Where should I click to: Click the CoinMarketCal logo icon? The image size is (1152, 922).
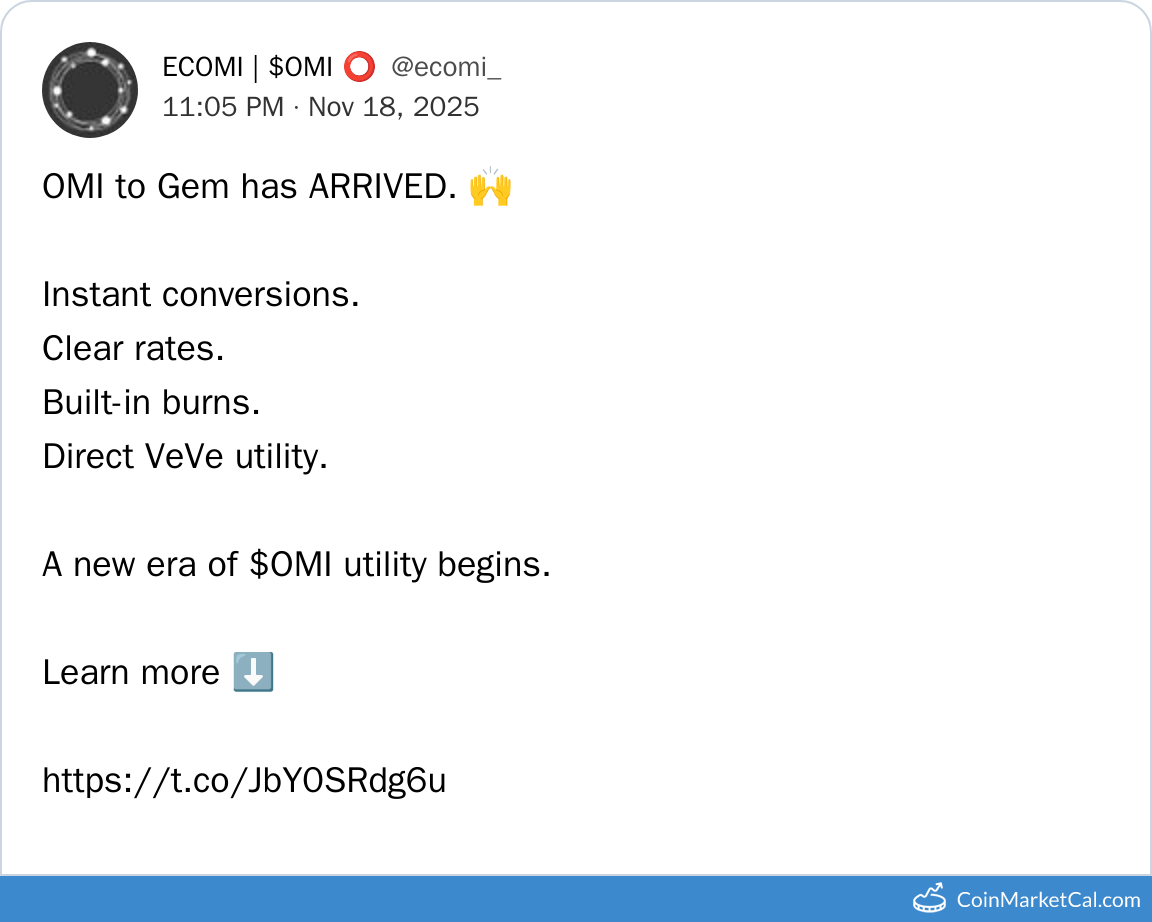930,898
